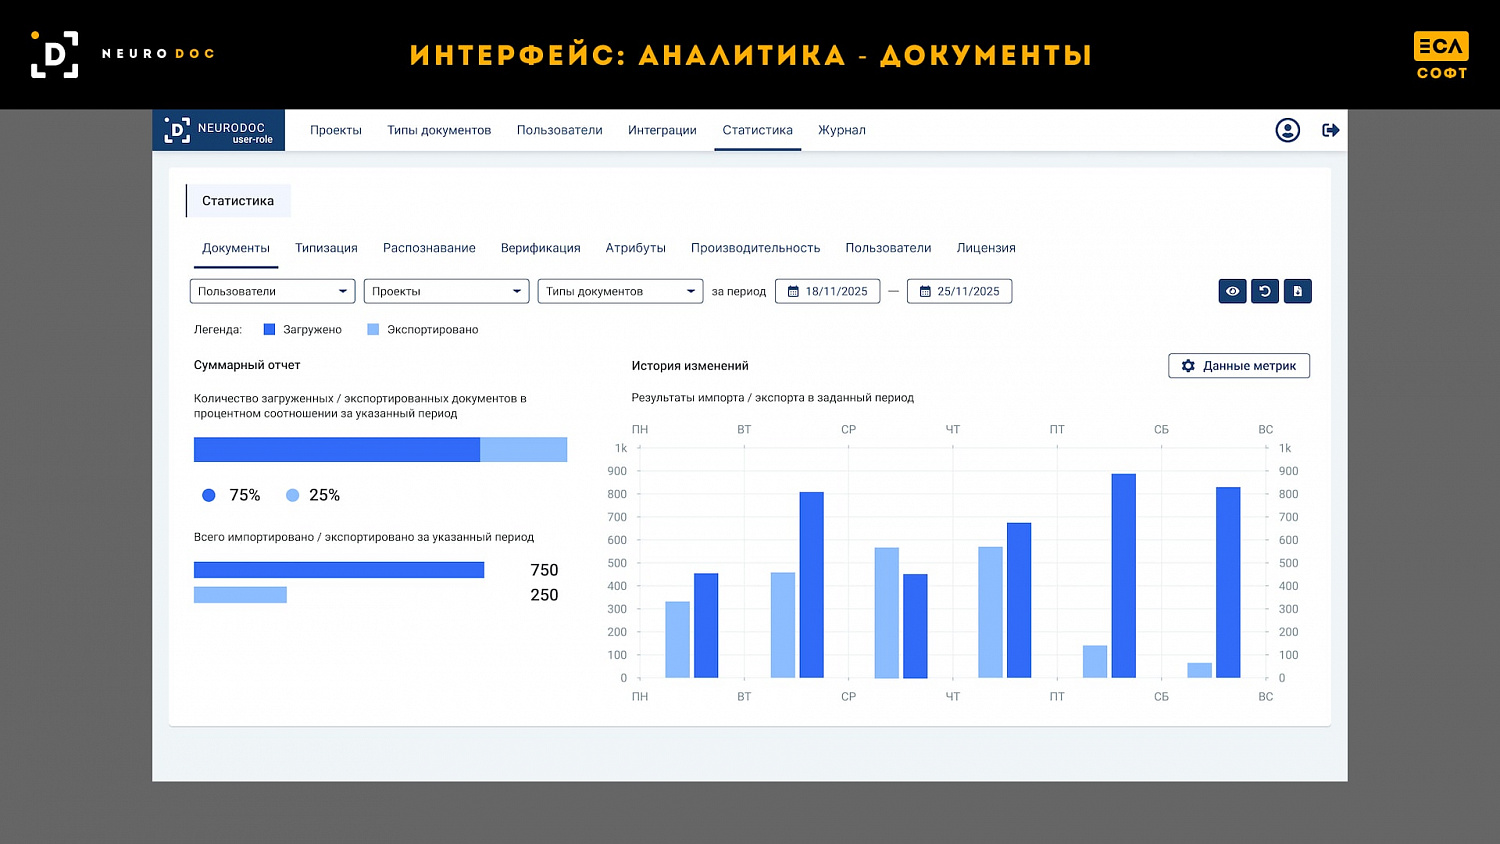Click the История изменений heading
Viewport: 1500px width, 844px height.
coord(690,366)
